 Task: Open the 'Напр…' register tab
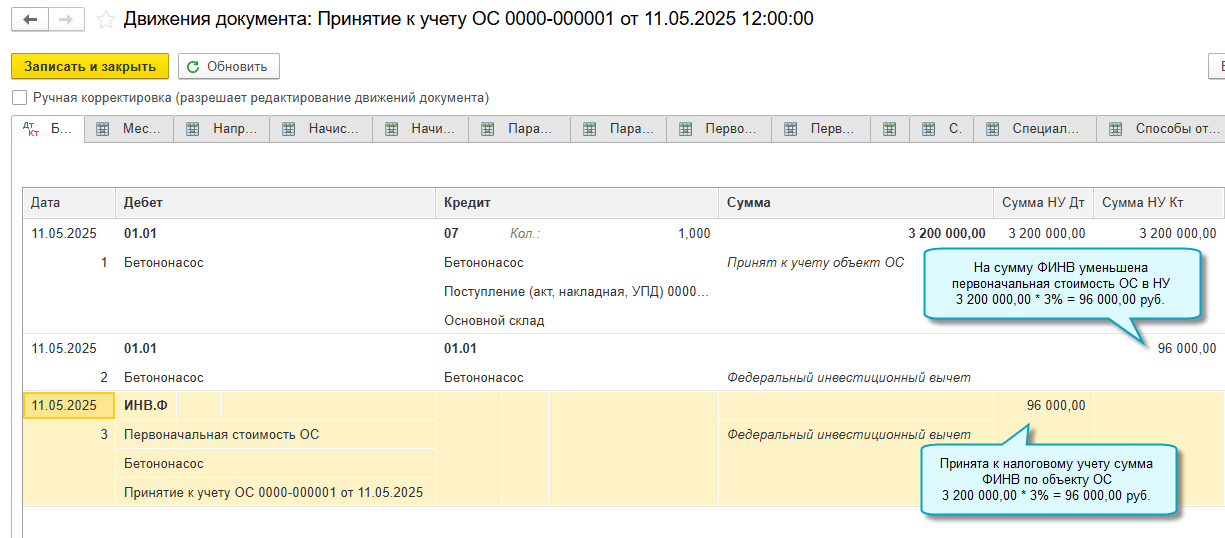(221, 129)
